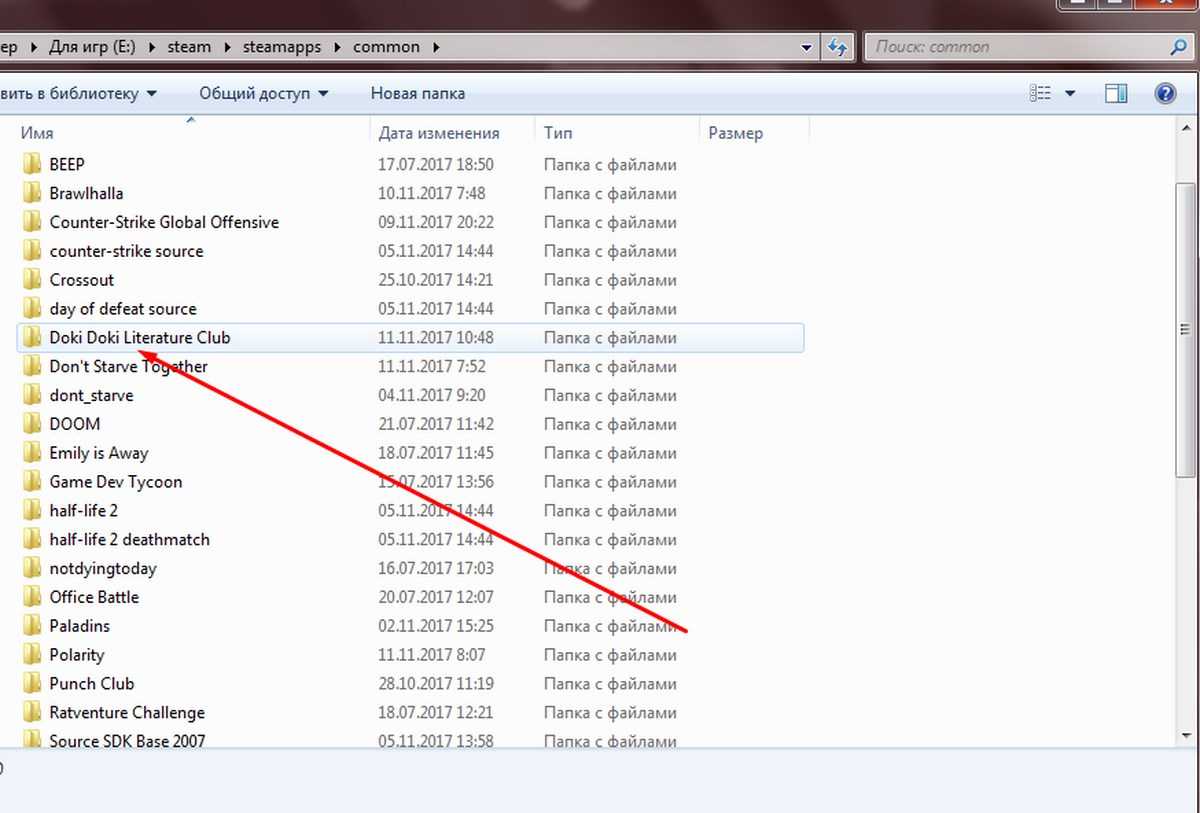
Task: Click the date 28.10.2017 11:19
Action: pyautogui.click(x=436, y=684)
